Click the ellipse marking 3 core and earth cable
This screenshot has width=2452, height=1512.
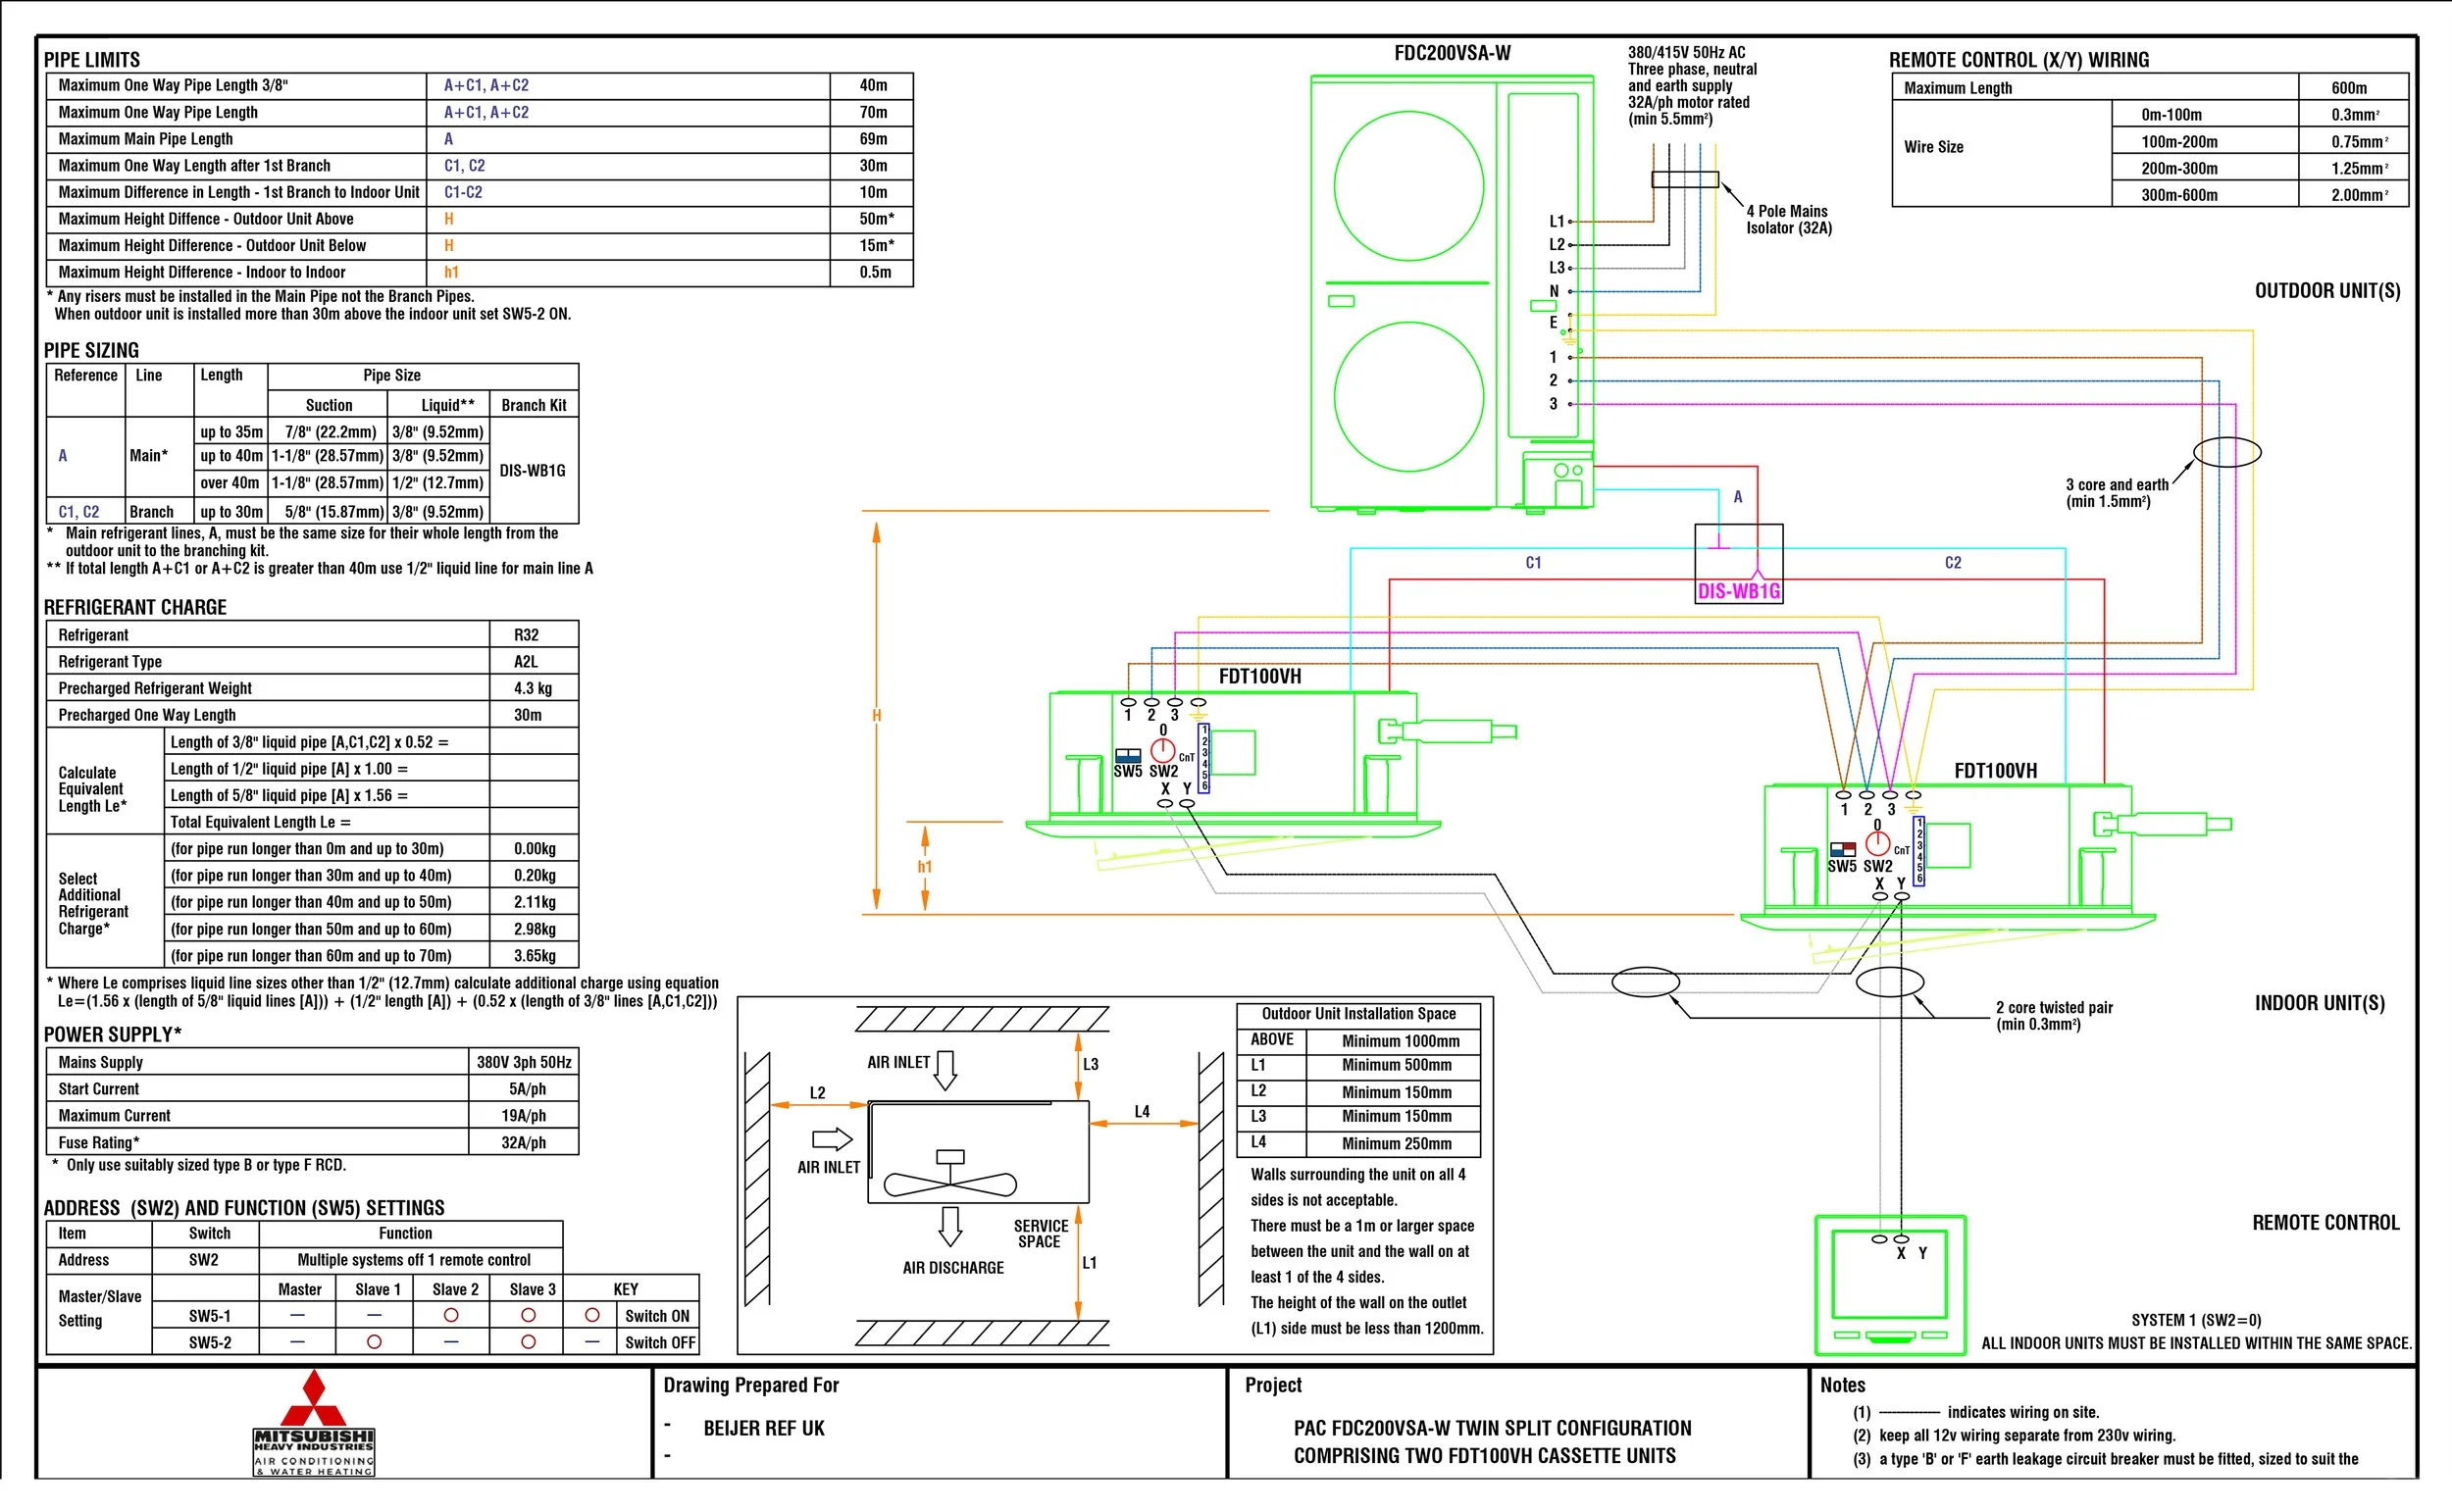pyautogui.click(x=2227, y=452)
